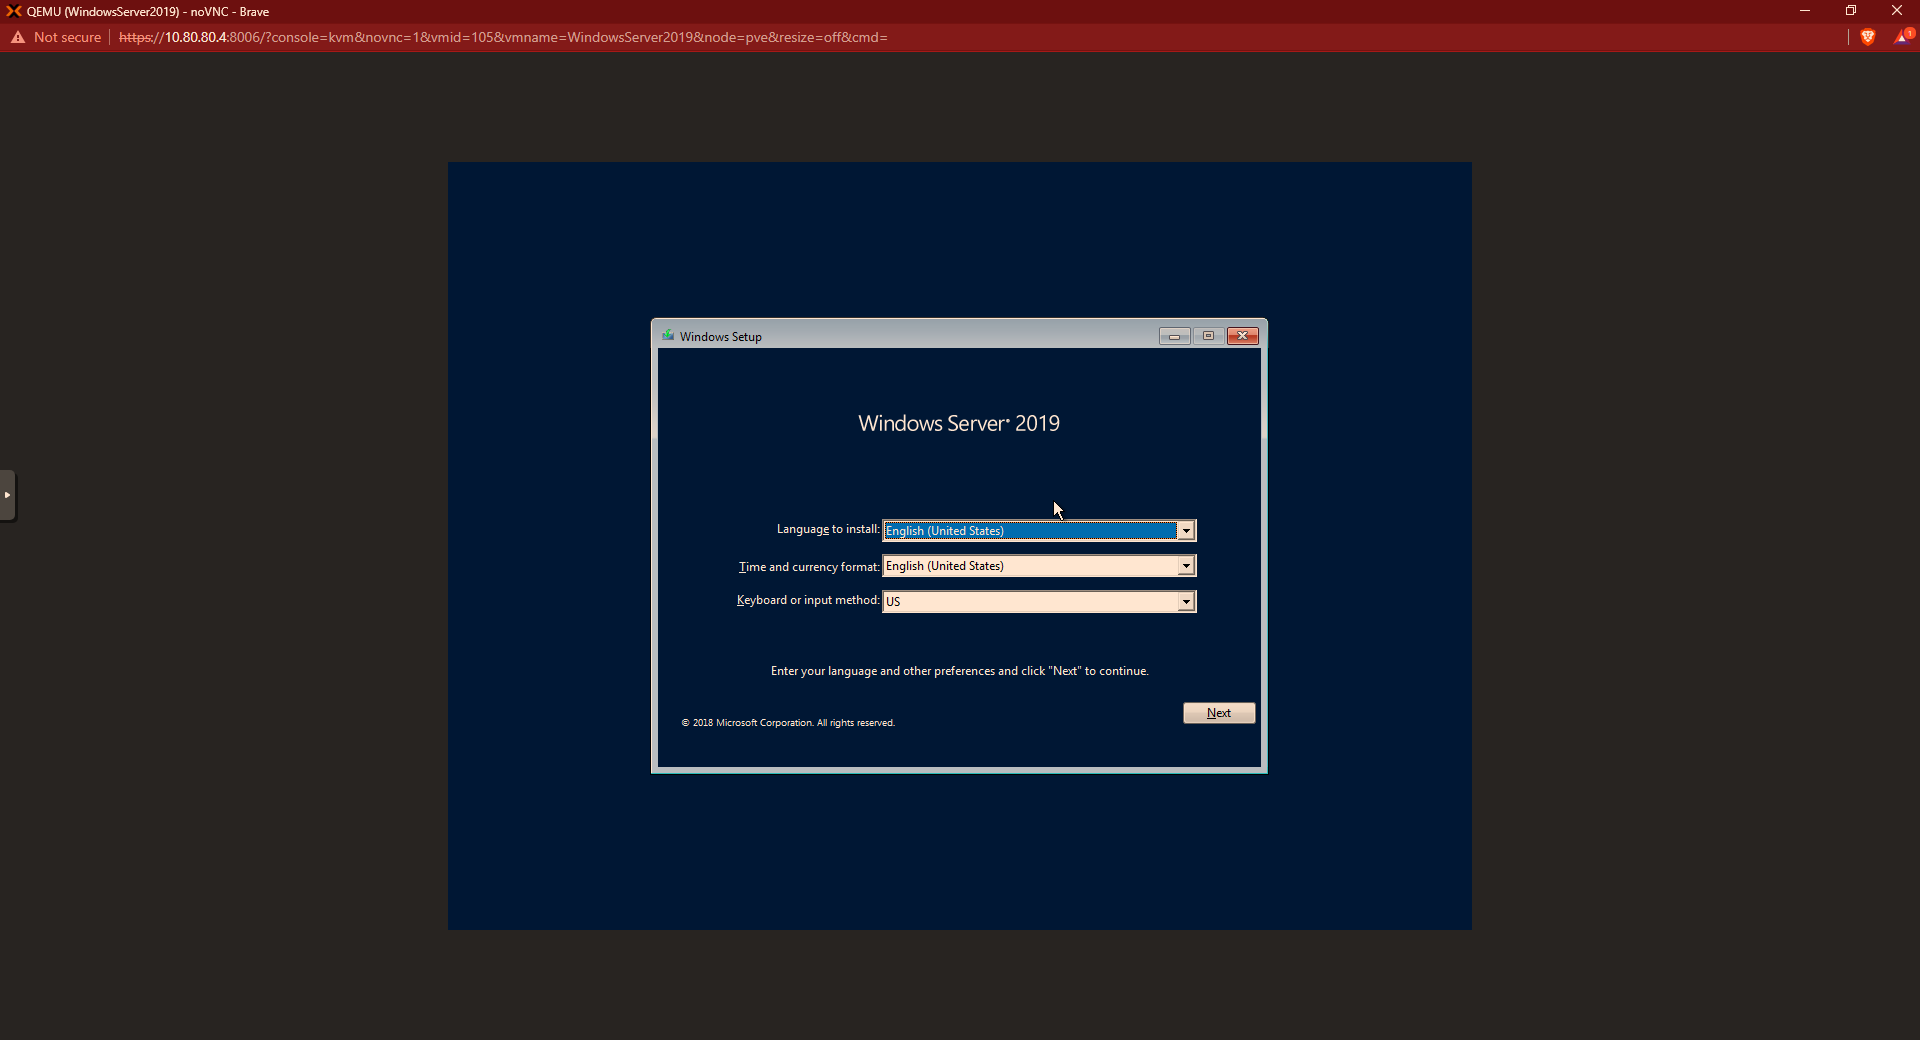Minimize the Windows Setup dialog
Viewport: 1920px width, 1040px height.
pos(1173,336)
